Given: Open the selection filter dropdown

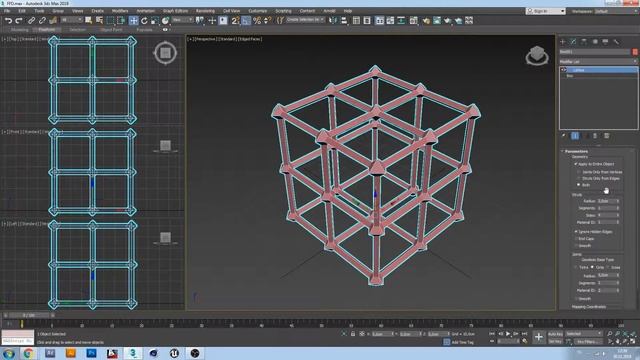Looking at the screenshot, I should tap(71, 20).
